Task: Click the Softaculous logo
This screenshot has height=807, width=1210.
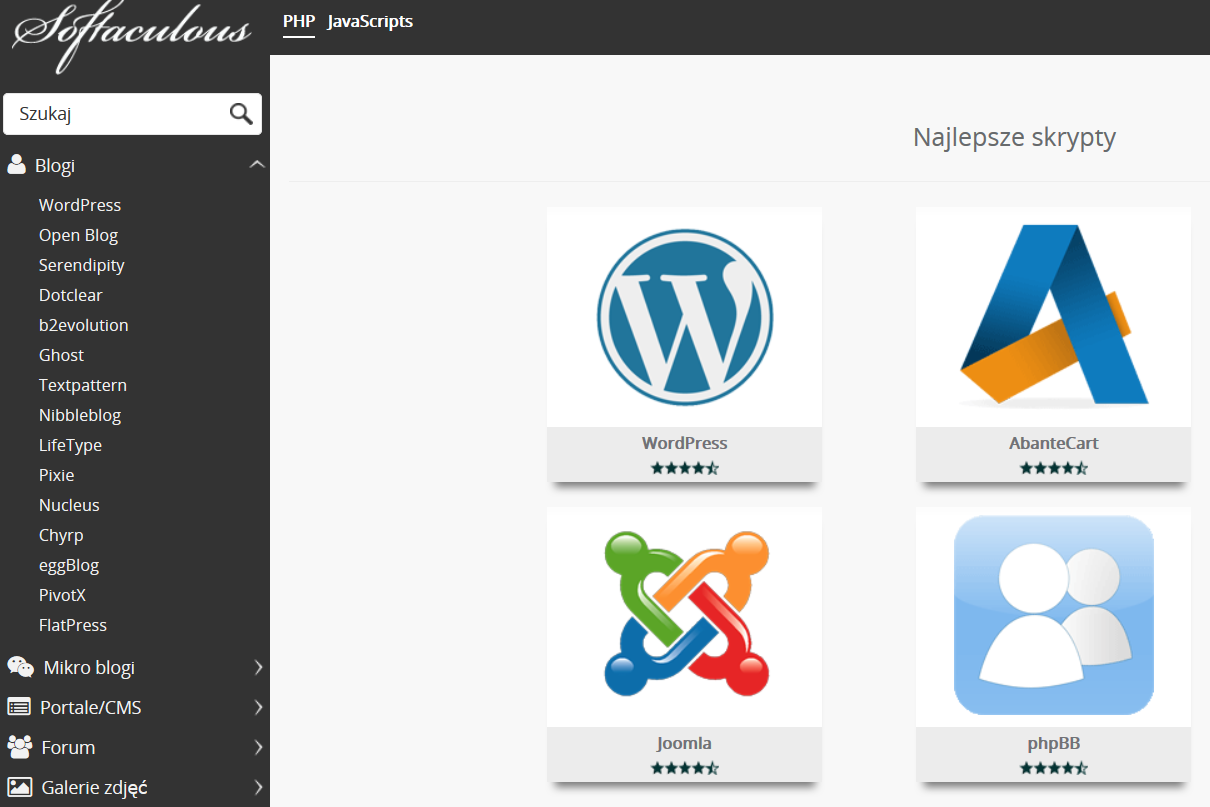Action: pos(133,36)
